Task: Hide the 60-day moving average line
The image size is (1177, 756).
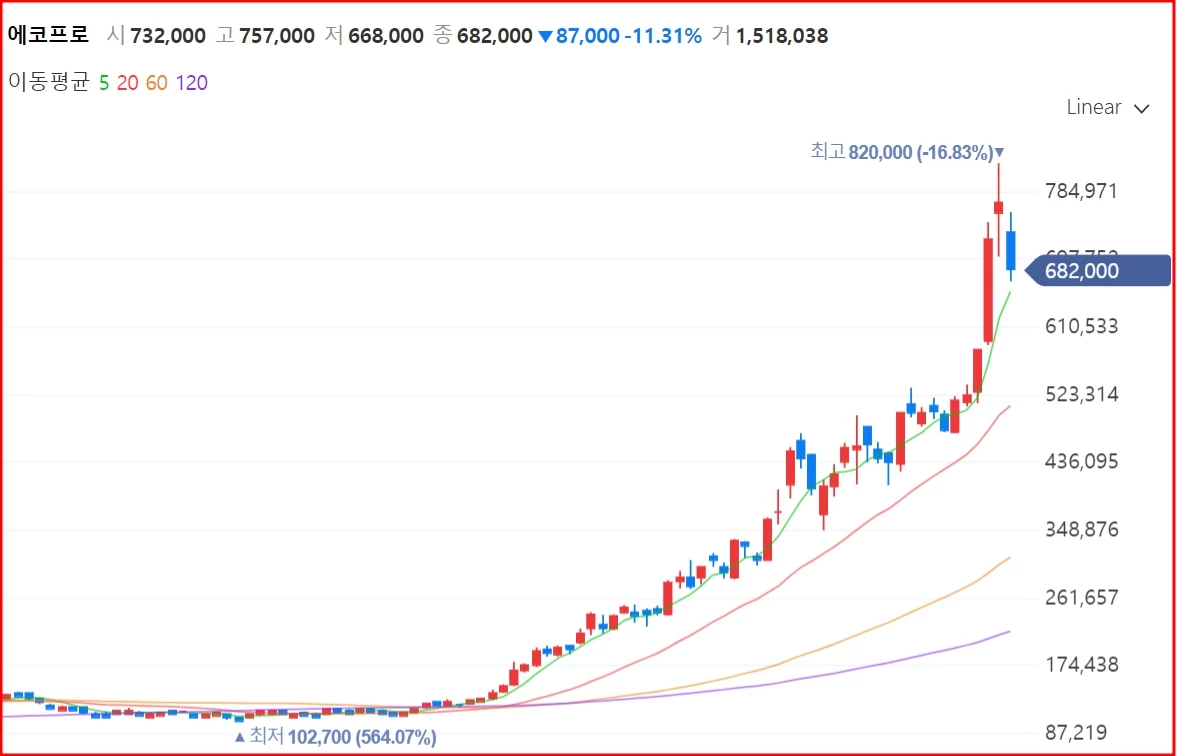Action: tap(156, 83)
